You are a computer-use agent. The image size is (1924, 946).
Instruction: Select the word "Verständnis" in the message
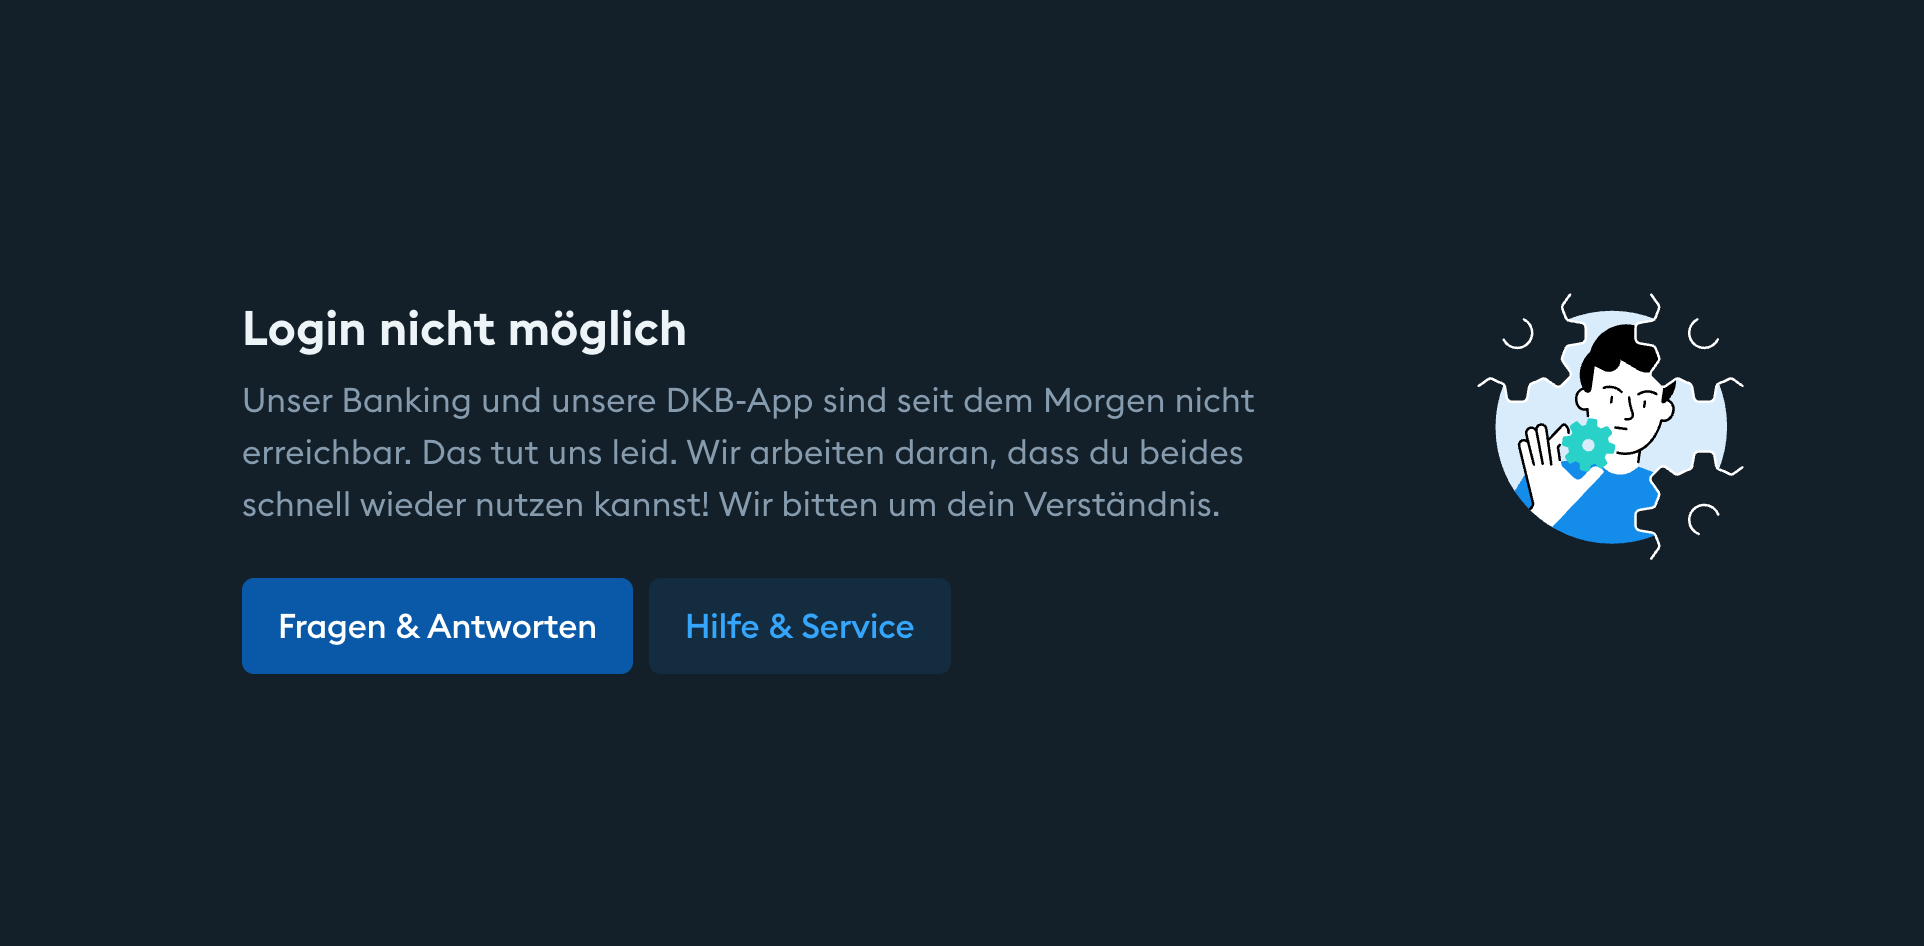click(1117, 504)
